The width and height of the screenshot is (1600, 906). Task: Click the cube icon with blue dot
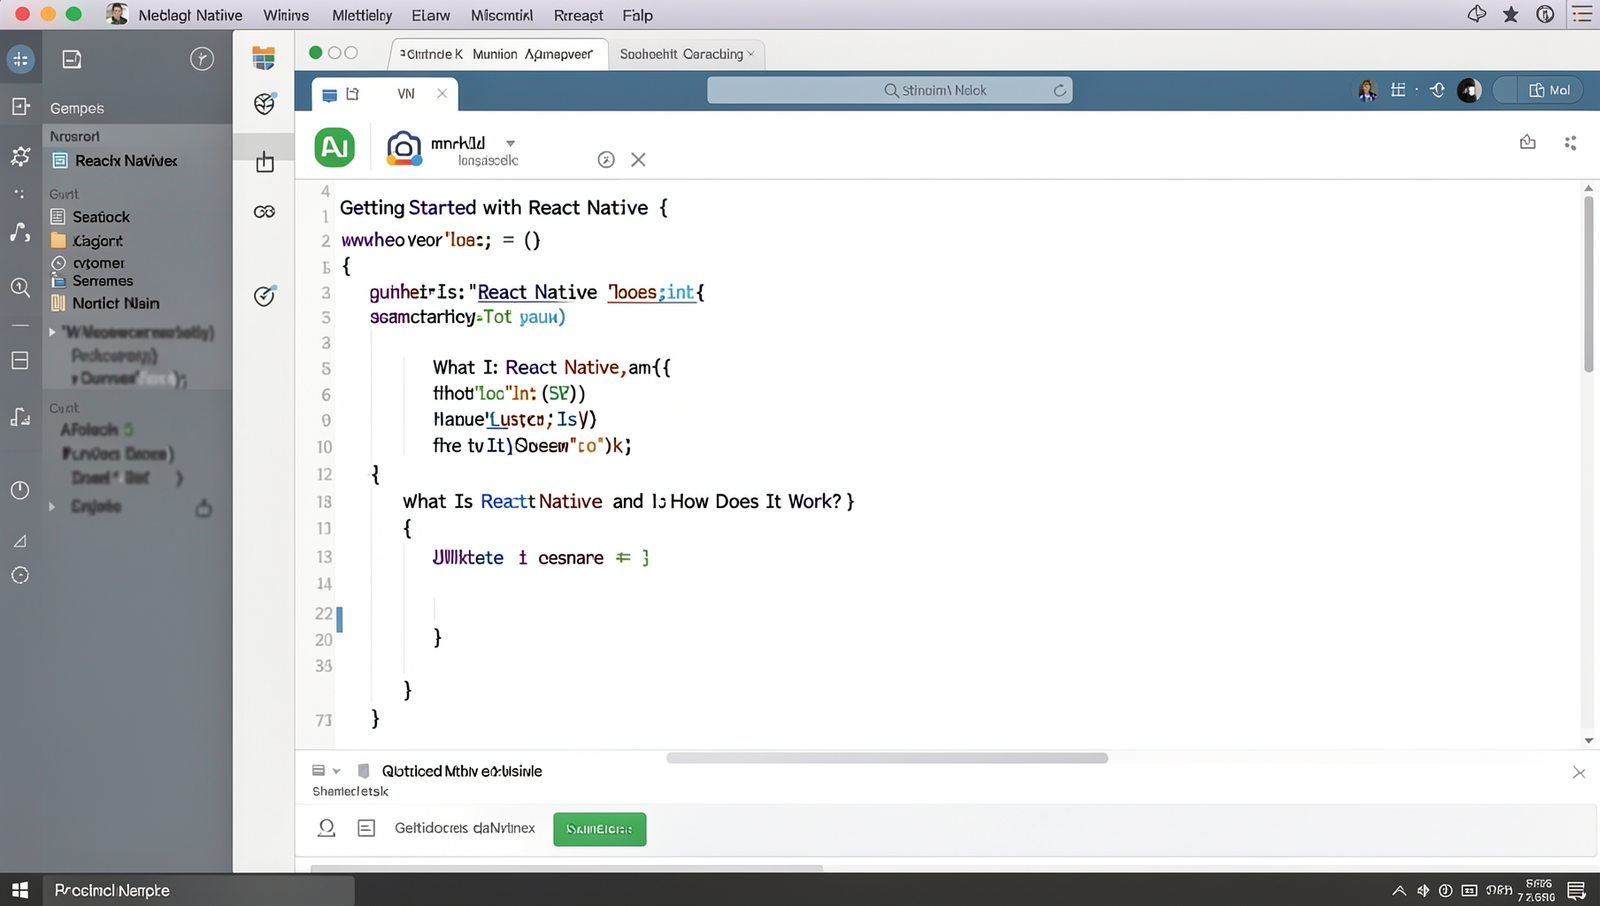pyautogui.click(x=264, y=103)
